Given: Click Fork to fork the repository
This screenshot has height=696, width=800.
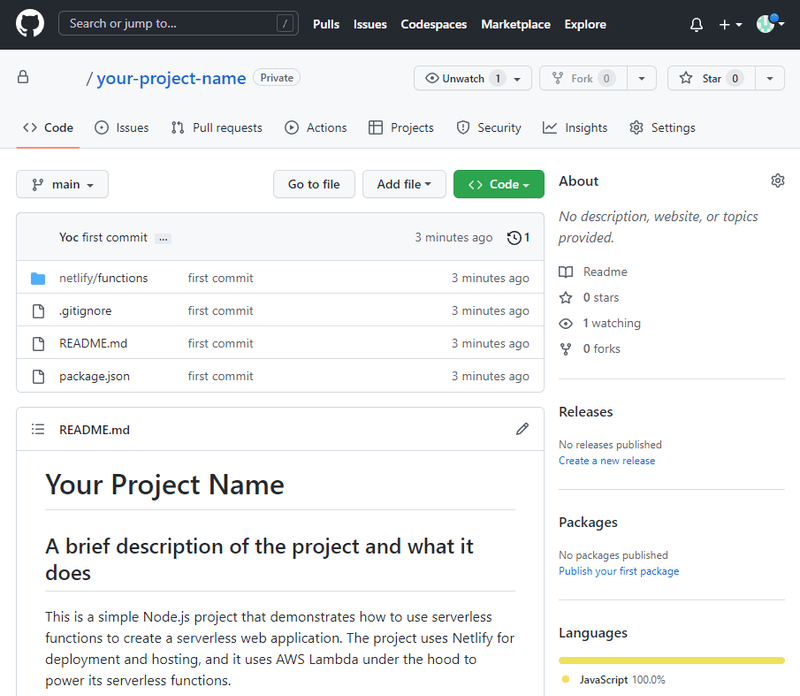Looking at the screenshot, I should pos(582,77).
